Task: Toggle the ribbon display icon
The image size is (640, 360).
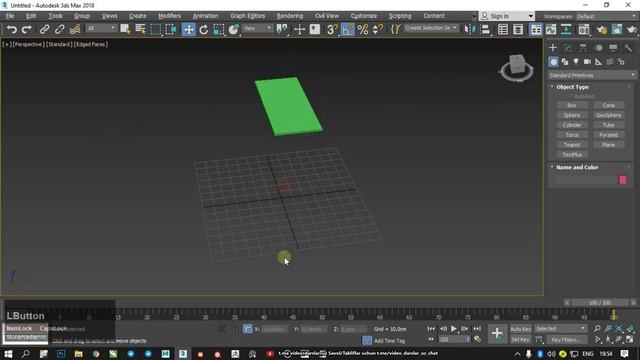Action: coord(536,29)
